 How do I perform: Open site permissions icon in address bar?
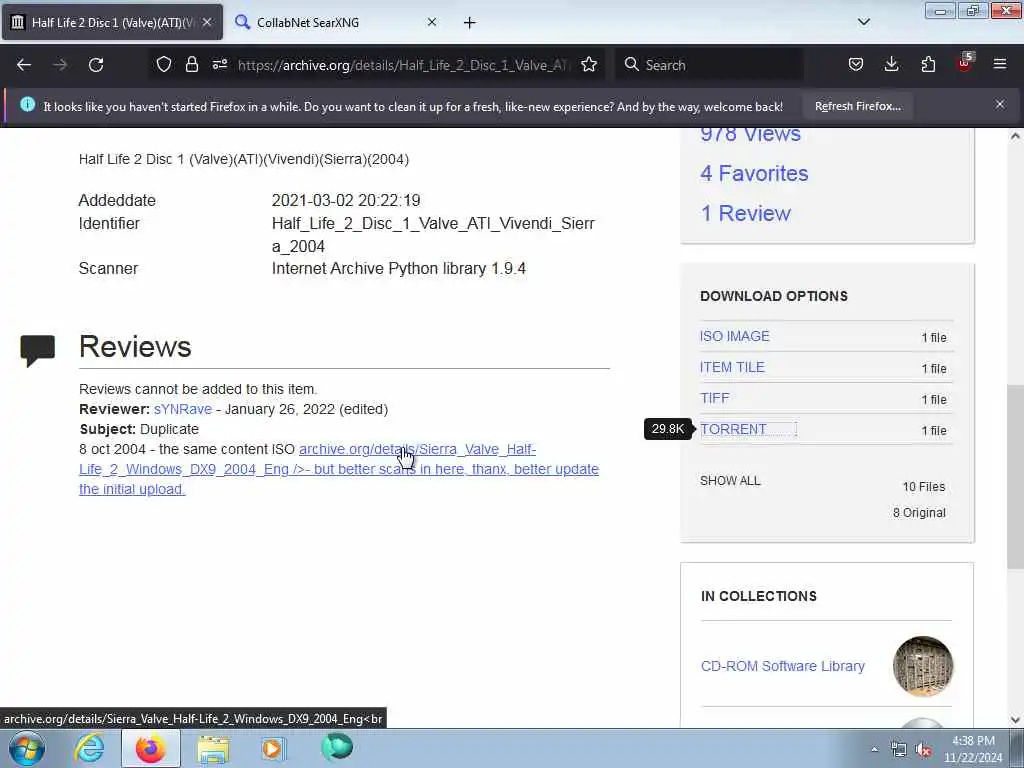pyautogui.click(x=219, y=65)
